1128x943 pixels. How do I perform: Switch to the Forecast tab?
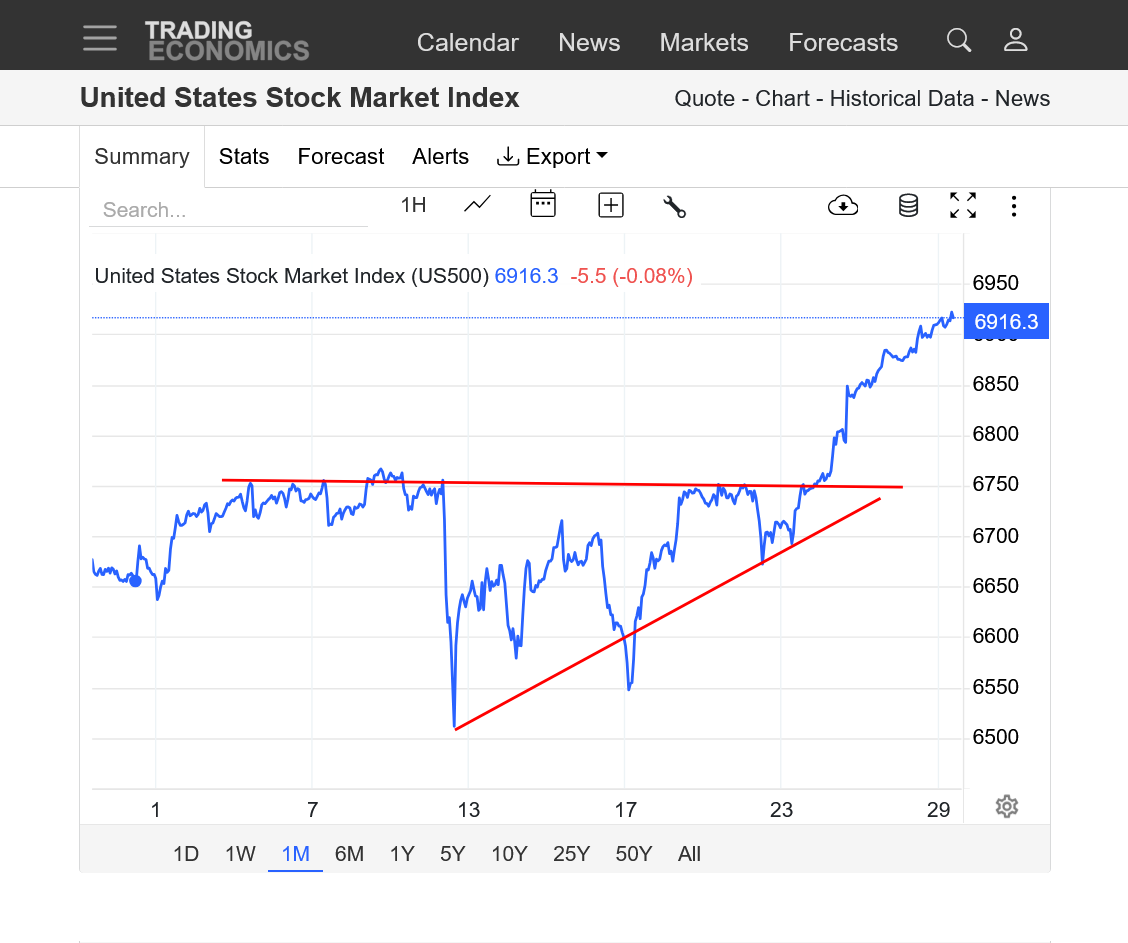(341, 157)
